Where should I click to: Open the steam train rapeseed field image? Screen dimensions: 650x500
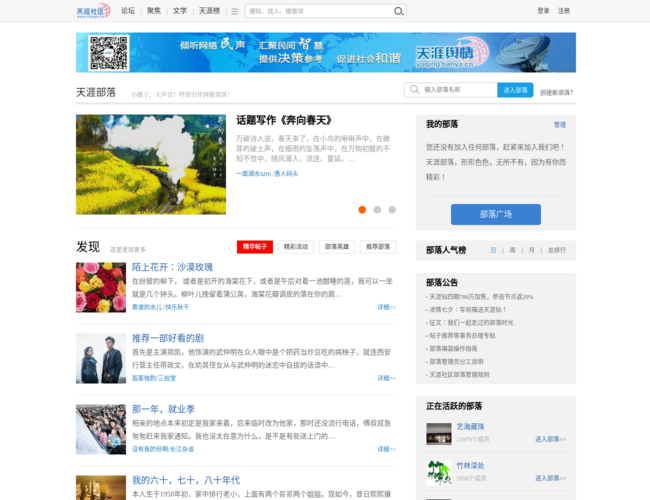(151, 165)
